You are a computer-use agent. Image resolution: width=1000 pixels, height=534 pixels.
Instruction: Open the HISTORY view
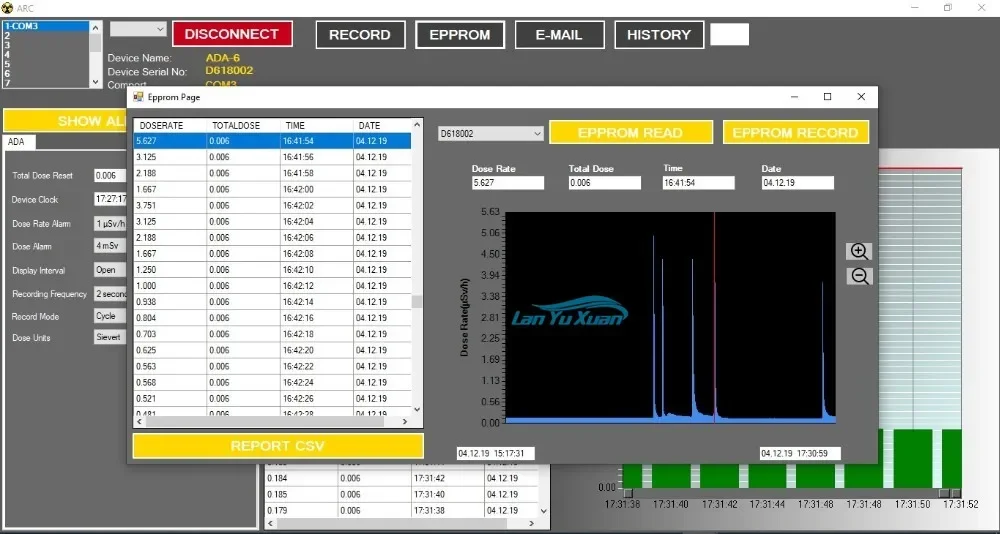point(658,34)
